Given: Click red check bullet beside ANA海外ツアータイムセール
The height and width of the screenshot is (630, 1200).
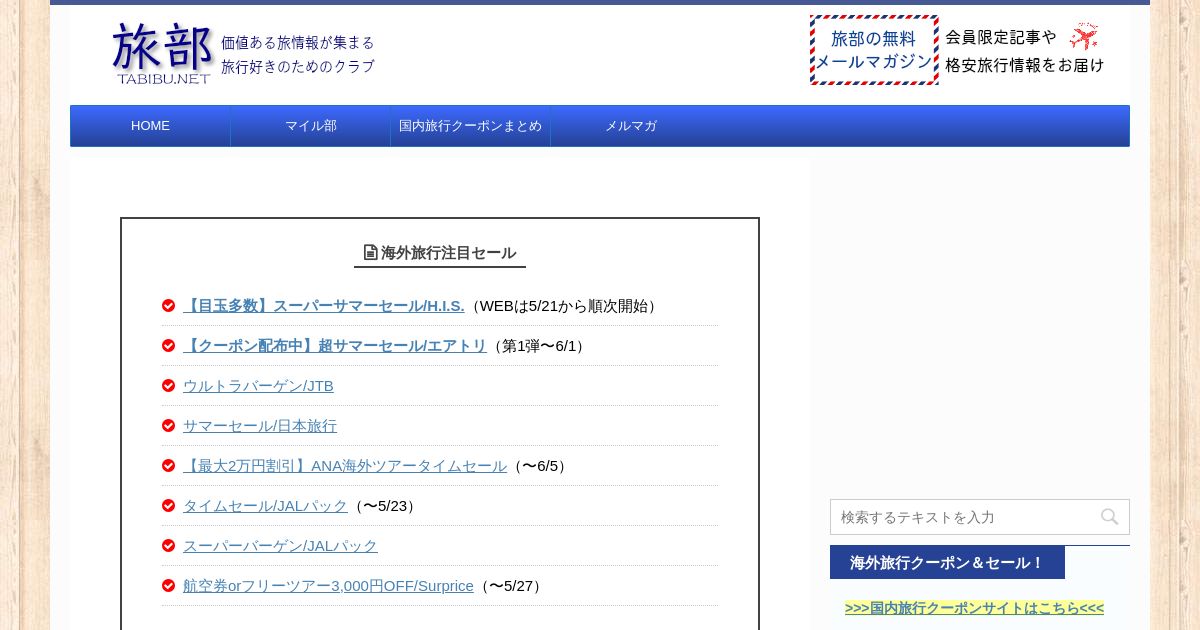Looking at the screenshot, I should click(168, 466).
